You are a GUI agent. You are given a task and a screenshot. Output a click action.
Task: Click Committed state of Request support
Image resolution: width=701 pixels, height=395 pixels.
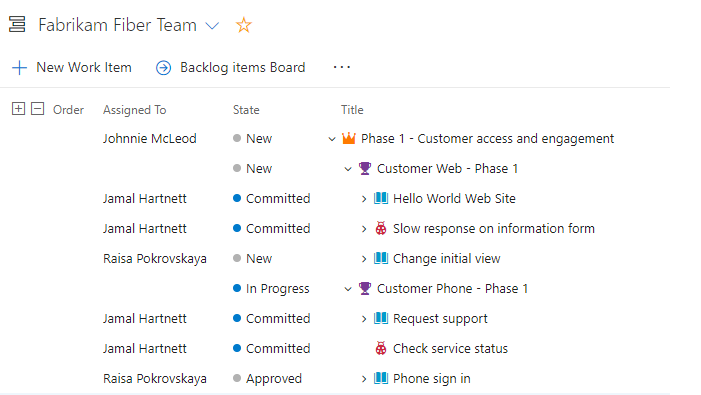click(271, 319)
